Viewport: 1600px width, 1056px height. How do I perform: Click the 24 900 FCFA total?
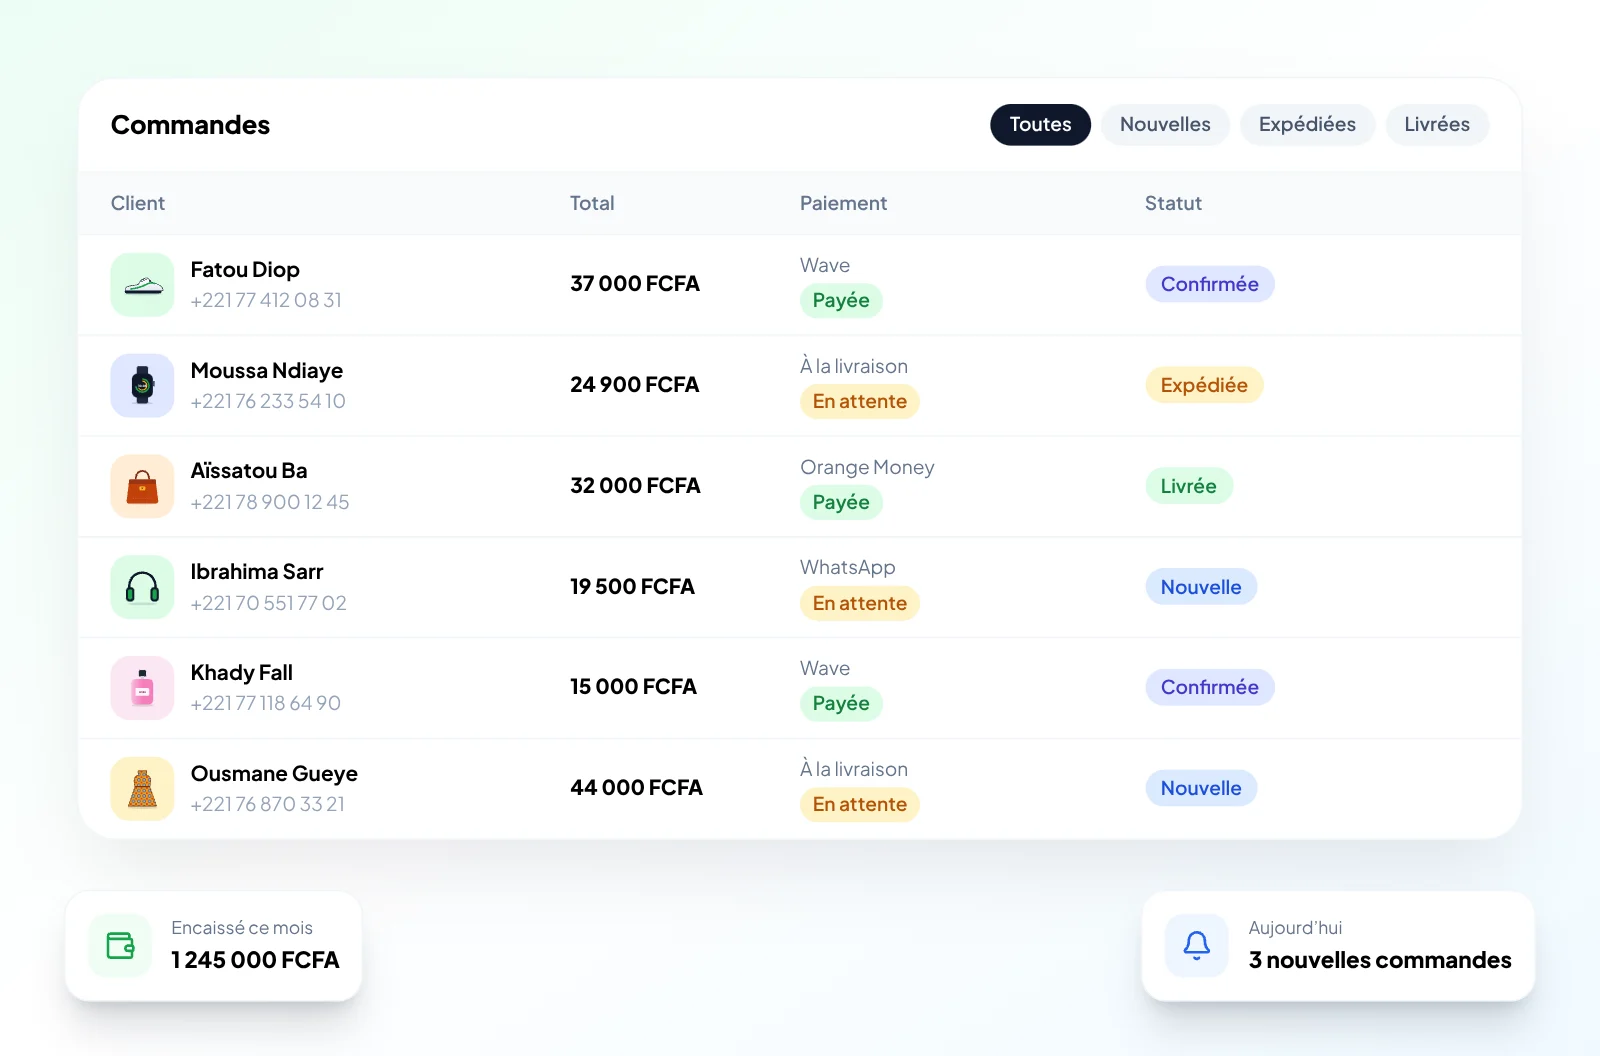coord(635,385)
